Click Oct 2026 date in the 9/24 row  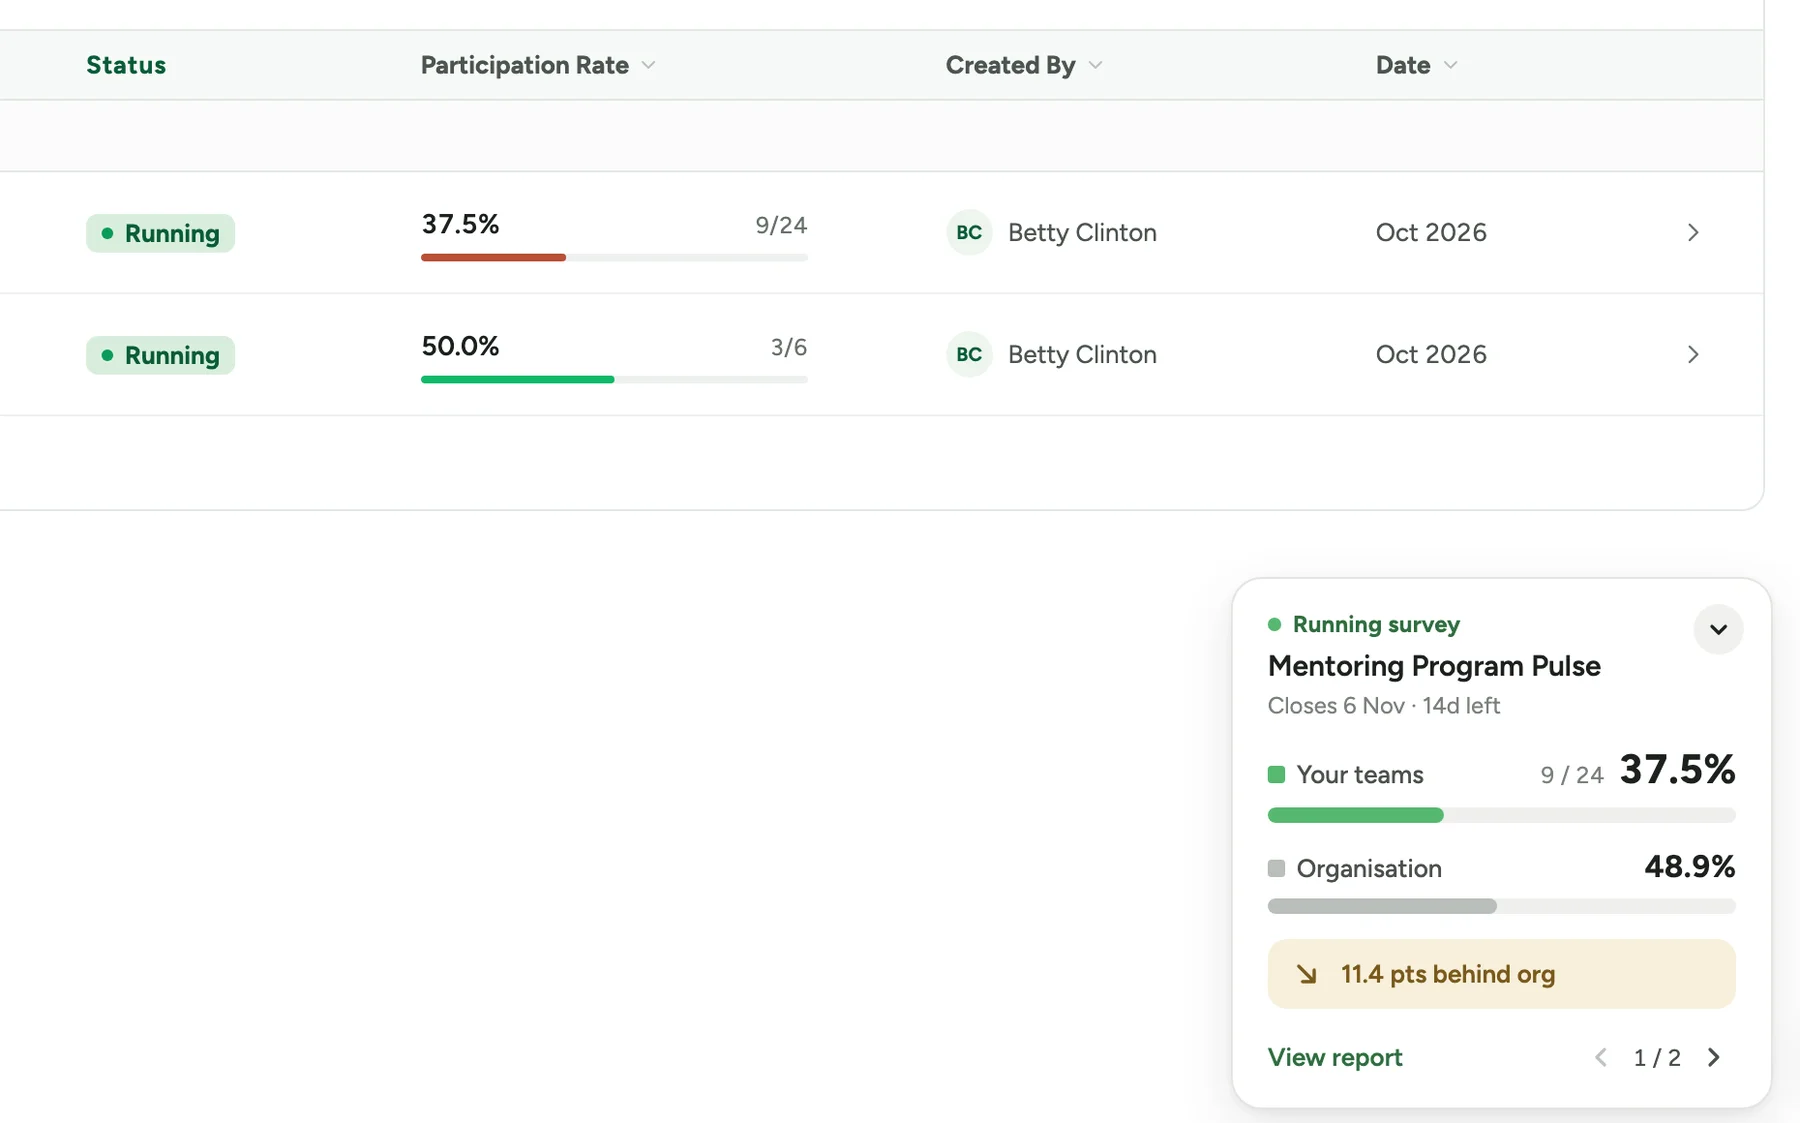tap(1431, 233)
